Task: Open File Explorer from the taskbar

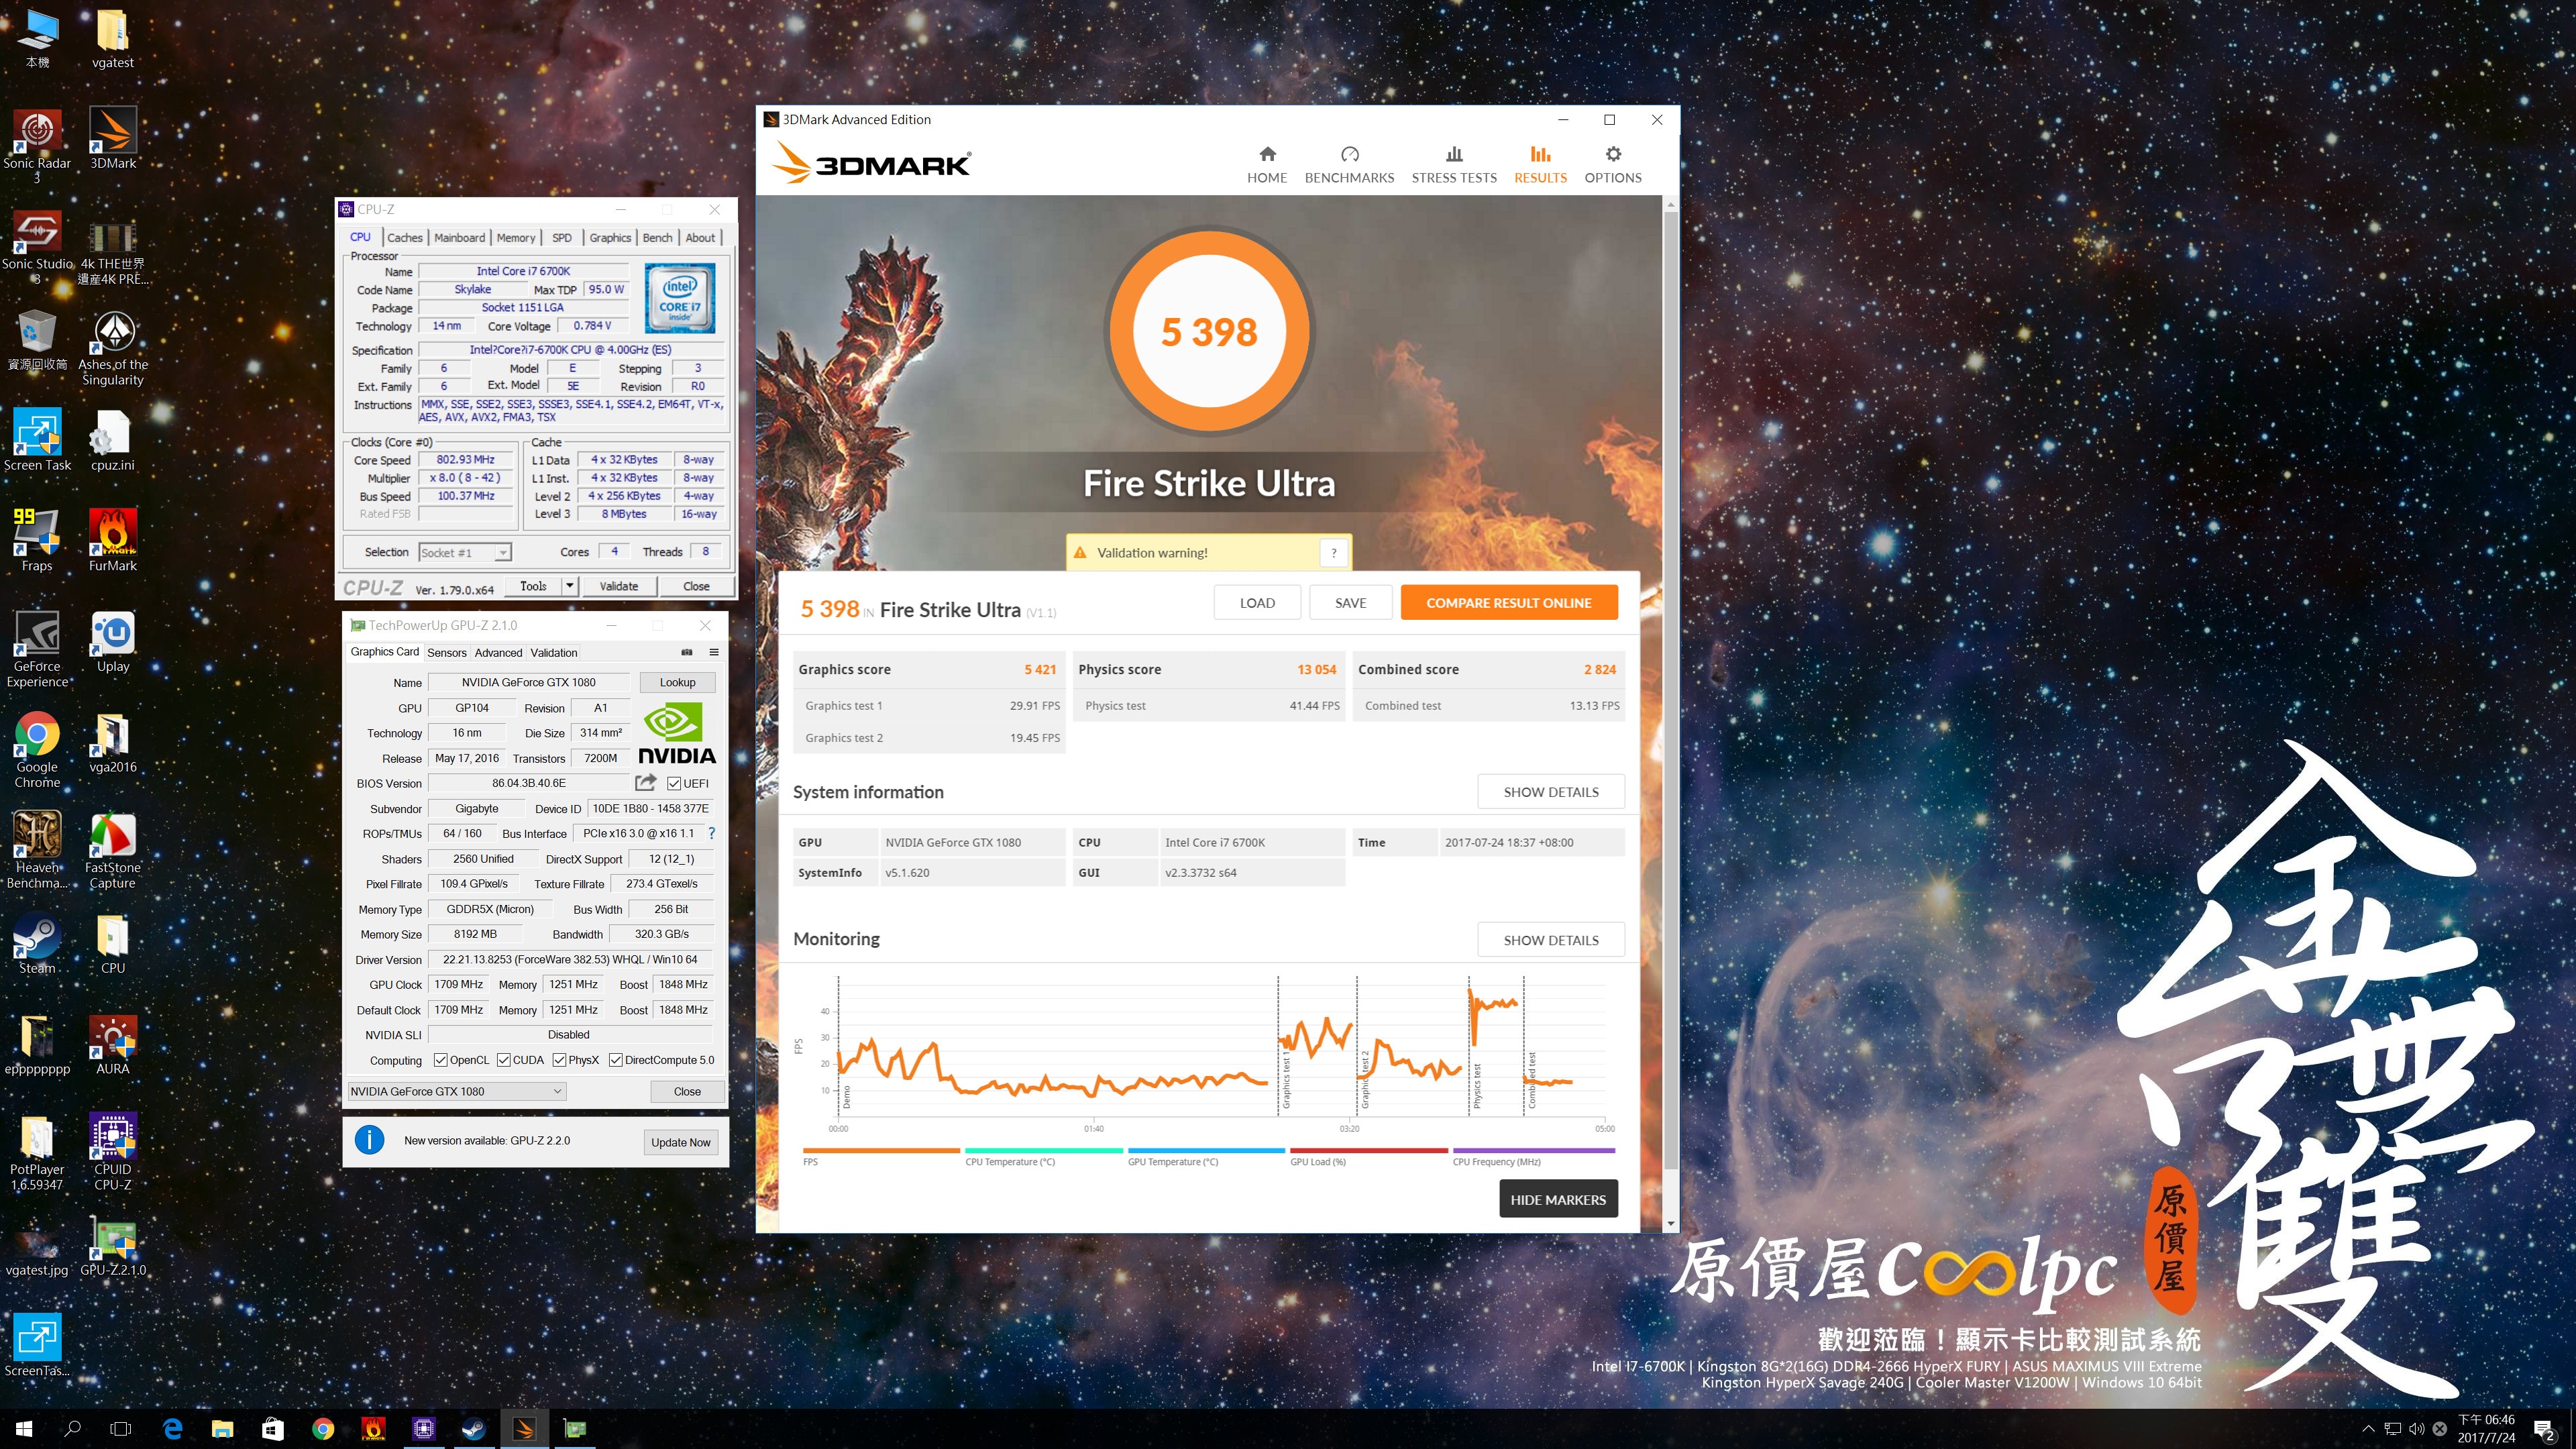Action: pos(222,1429)
